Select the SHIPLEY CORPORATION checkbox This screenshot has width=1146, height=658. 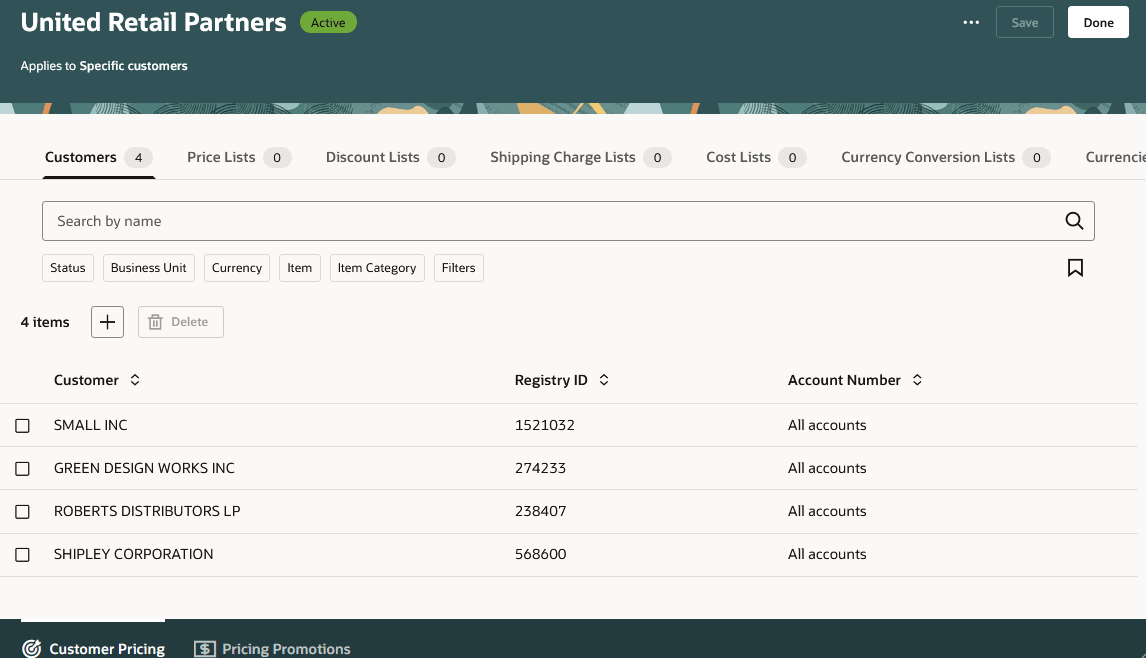[x=23, y=555]
